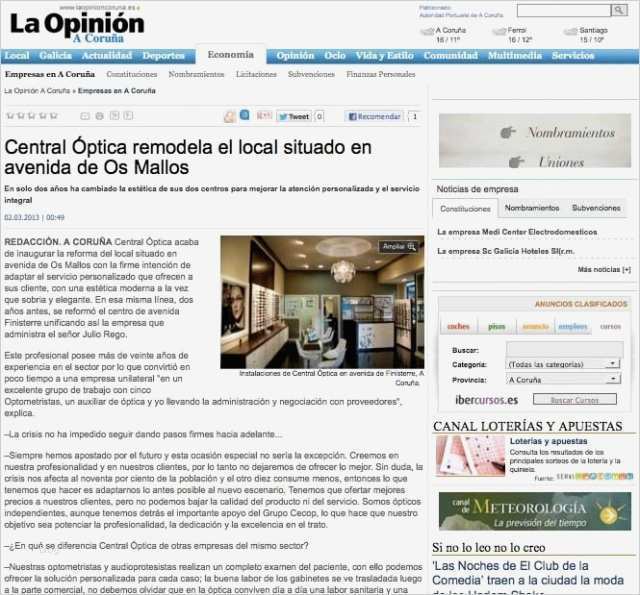Open the Ocio menu section
This screenshot has width=640, height=595.
pyautogui.click(x=335, y=56)
